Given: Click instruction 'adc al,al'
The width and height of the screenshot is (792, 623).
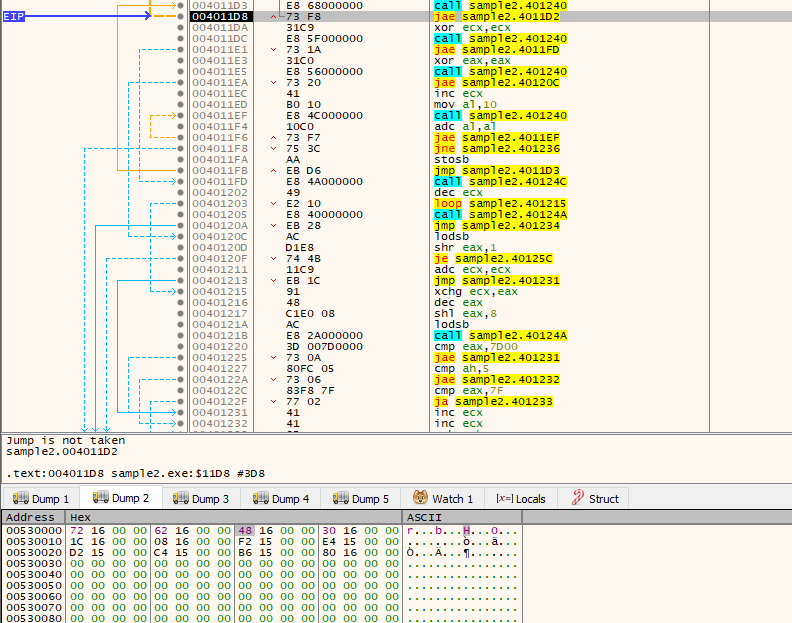Looking at the screenshot, I should coord(465,127).
